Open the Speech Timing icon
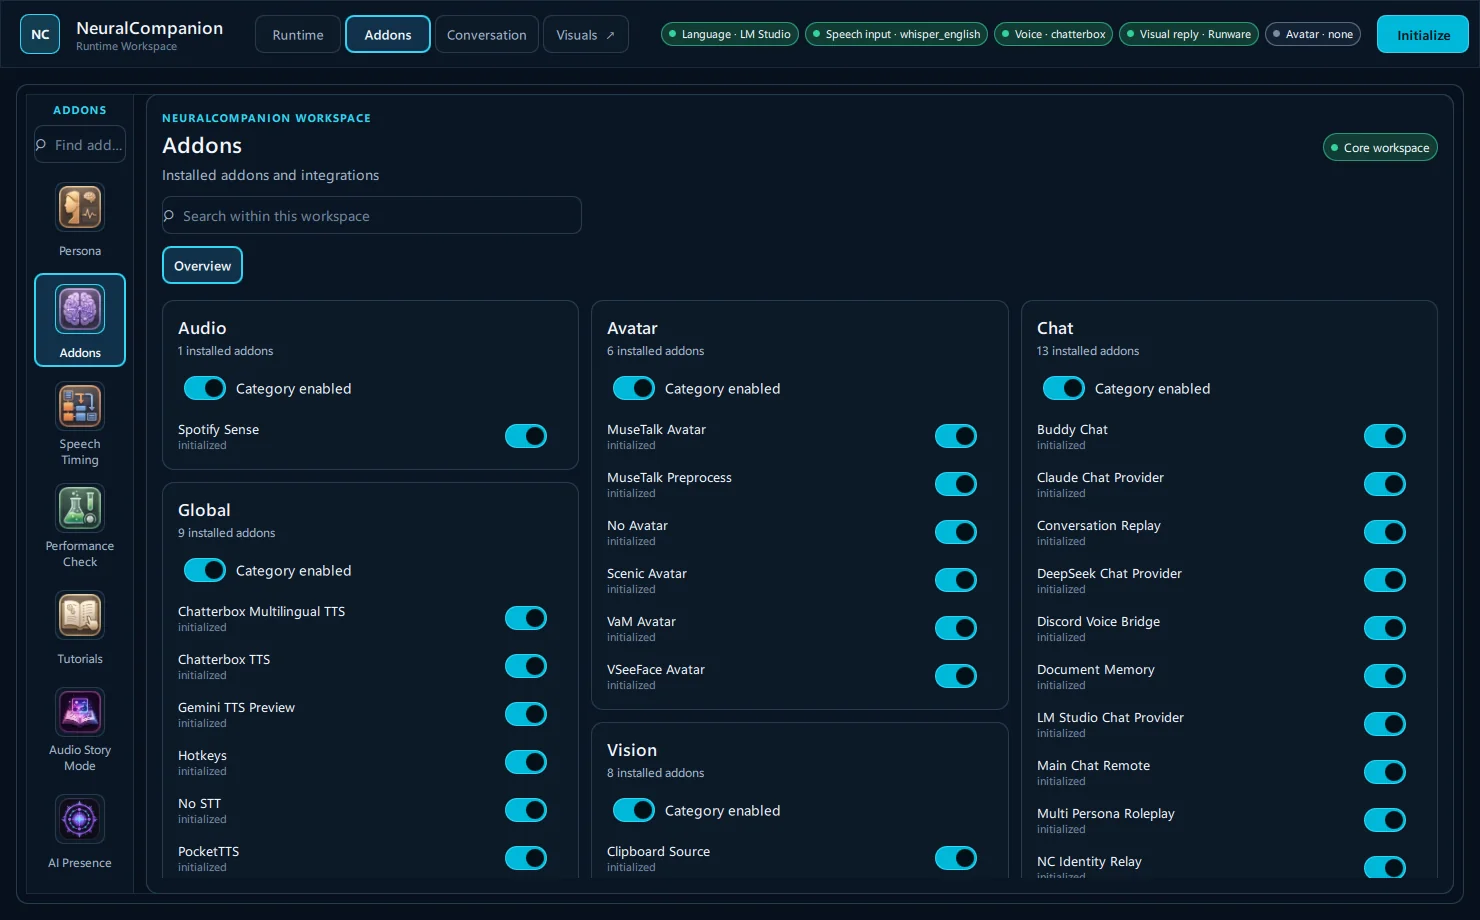 [x=80, y=407]
